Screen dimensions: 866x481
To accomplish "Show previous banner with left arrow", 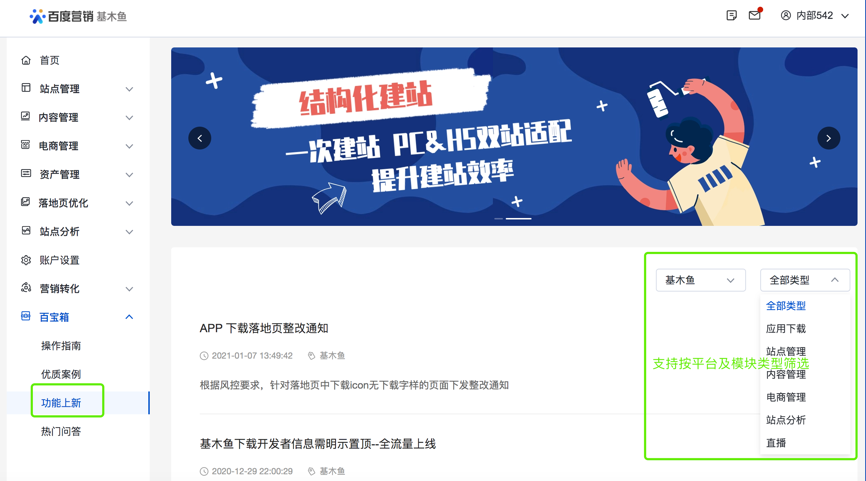I will pyautogui.click(x=200, y=138).
